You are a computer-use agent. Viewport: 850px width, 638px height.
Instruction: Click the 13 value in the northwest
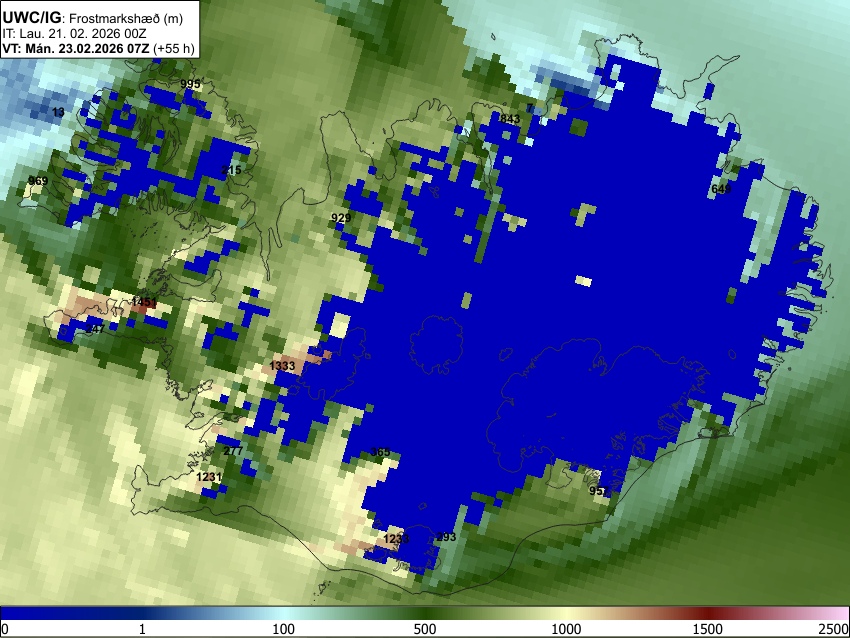59,112
